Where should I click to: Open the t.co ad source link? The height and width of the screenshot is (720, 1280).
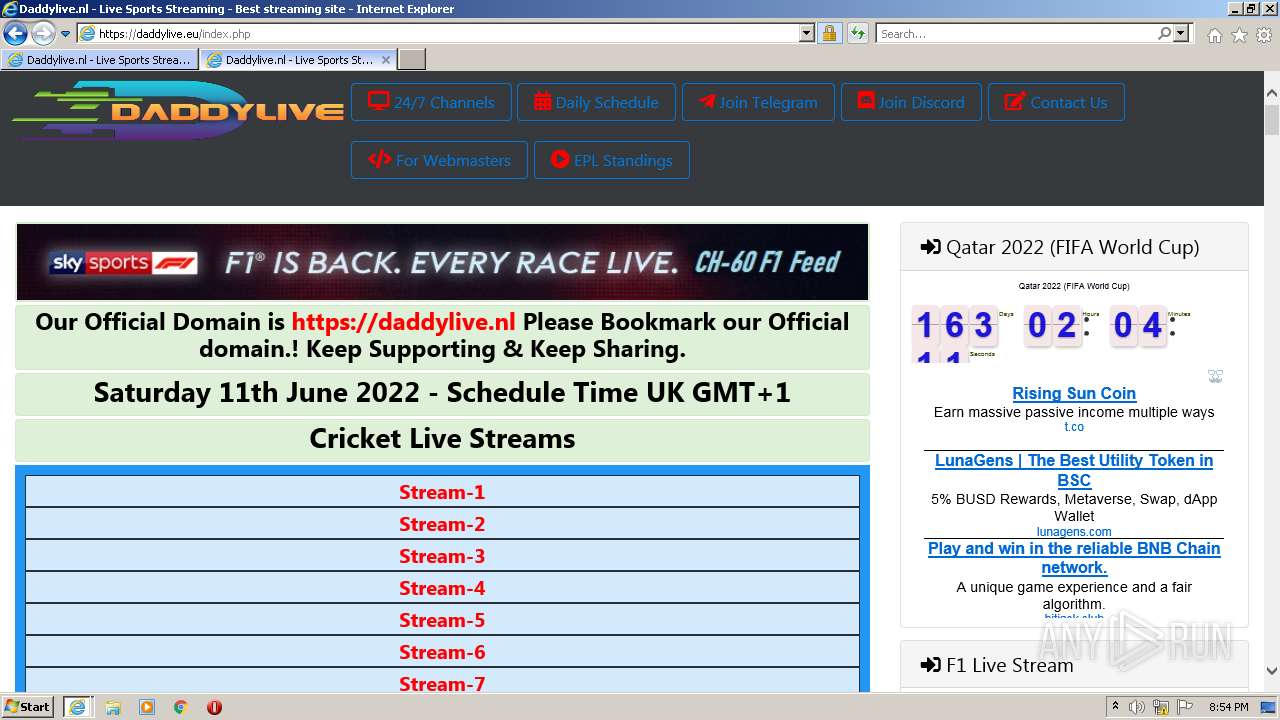pyautogui.click(x=1074, y=427)
